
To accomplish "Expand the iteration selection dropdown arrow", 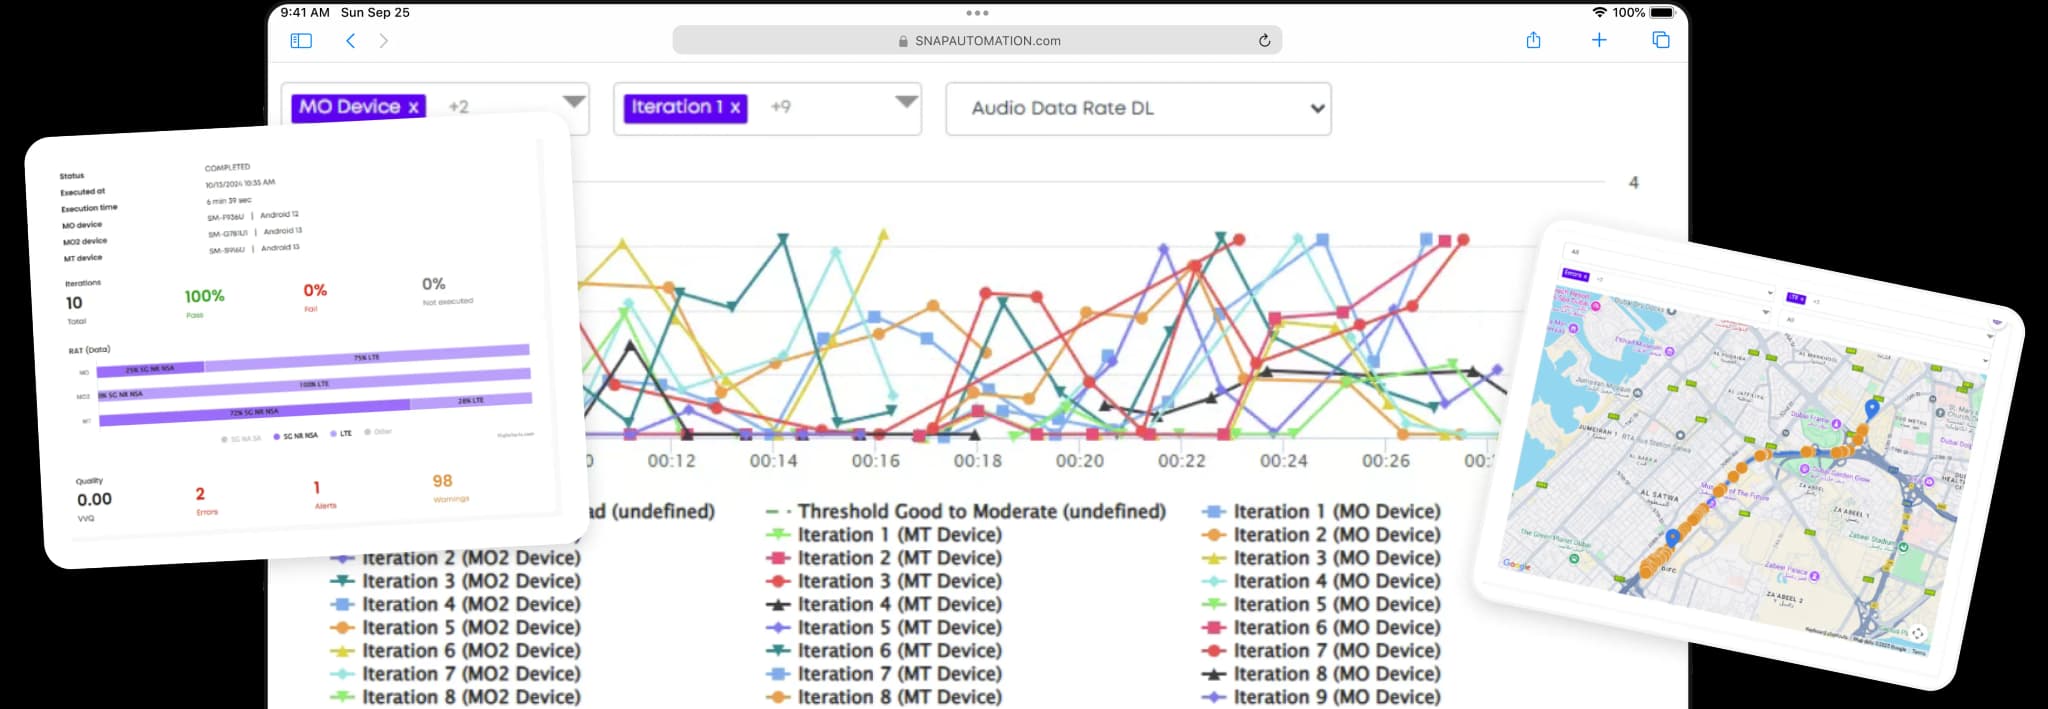I will point(905,102).
